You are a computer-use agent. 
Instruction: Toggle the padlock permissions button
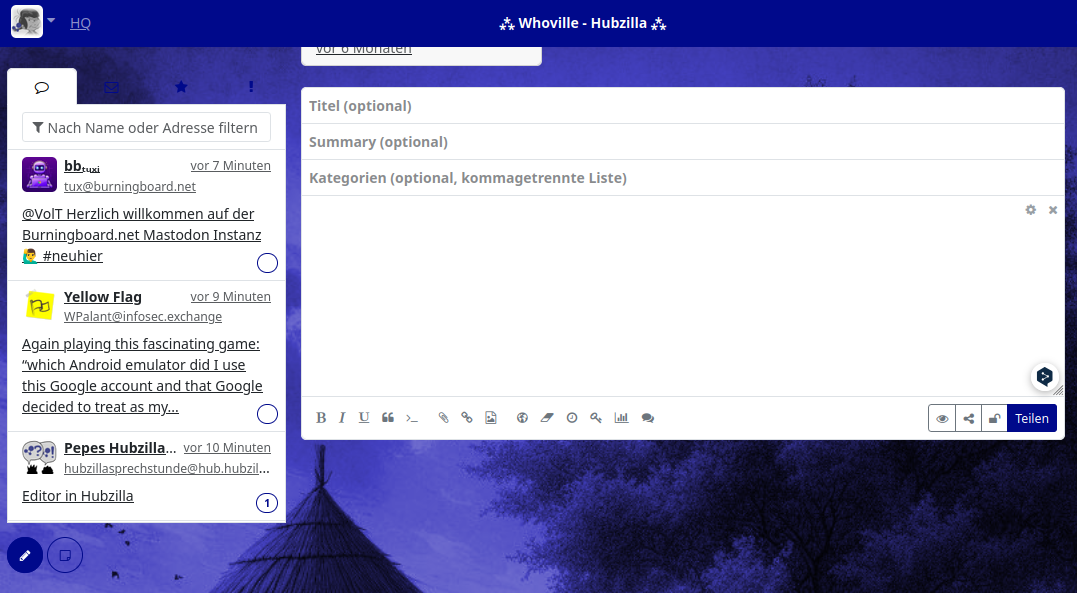994,418
